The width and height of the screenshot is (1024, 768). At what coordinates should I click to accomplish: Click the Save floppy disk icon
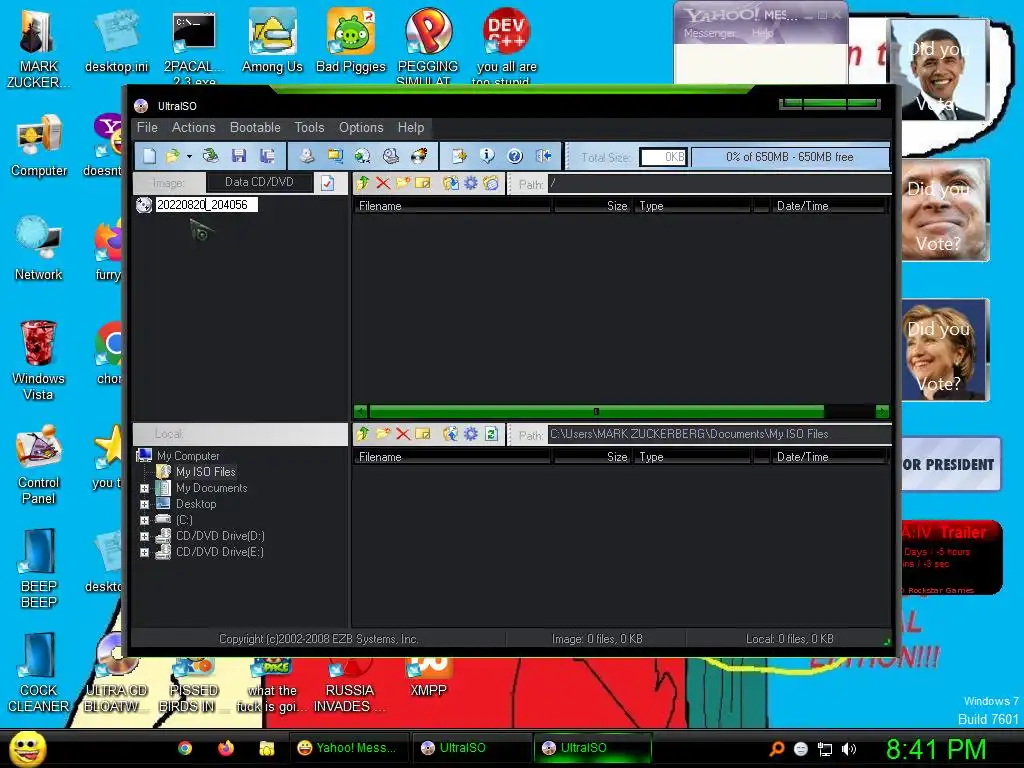tap(239, 156)
